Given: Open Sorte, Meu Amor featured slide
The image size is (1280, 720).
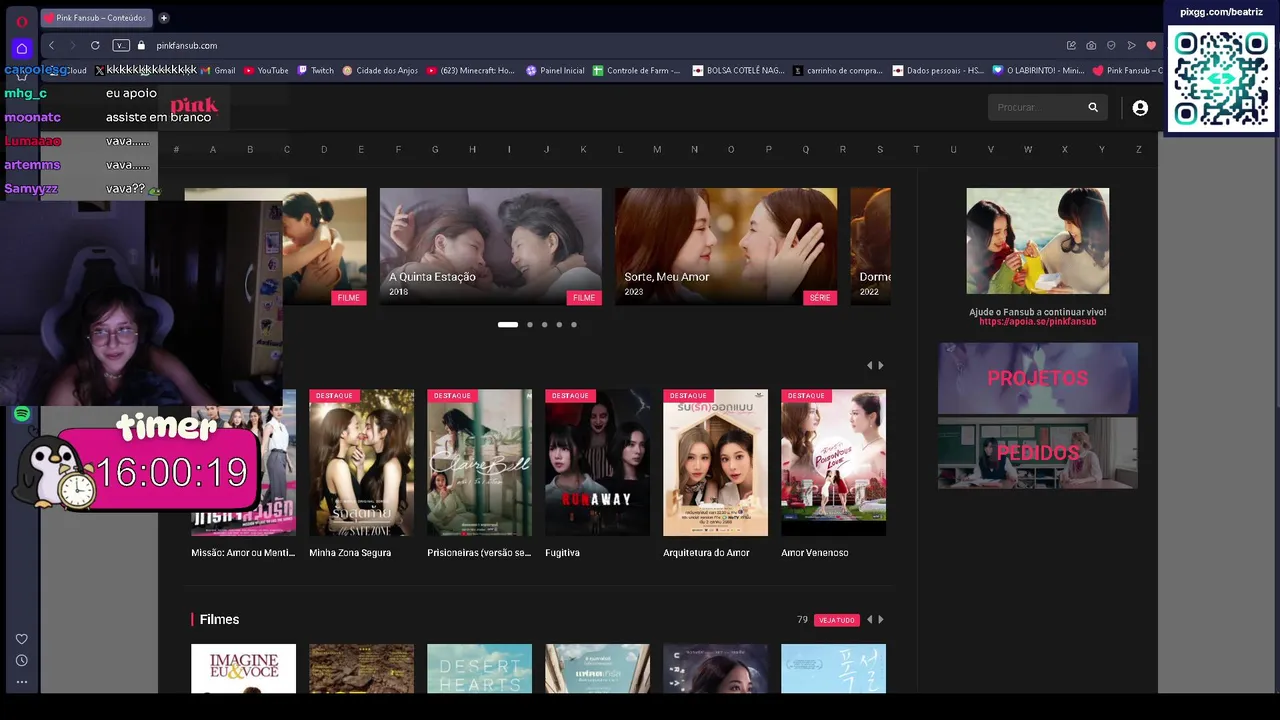Looking at the screenshot, I should [x=726, y=246].
